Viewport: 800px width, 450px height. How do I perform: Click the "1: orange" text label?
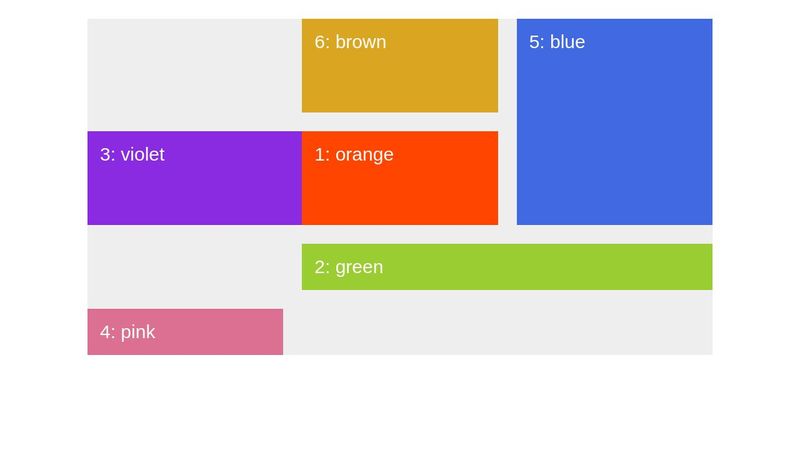pyautogui.click(x=354, y=155)
